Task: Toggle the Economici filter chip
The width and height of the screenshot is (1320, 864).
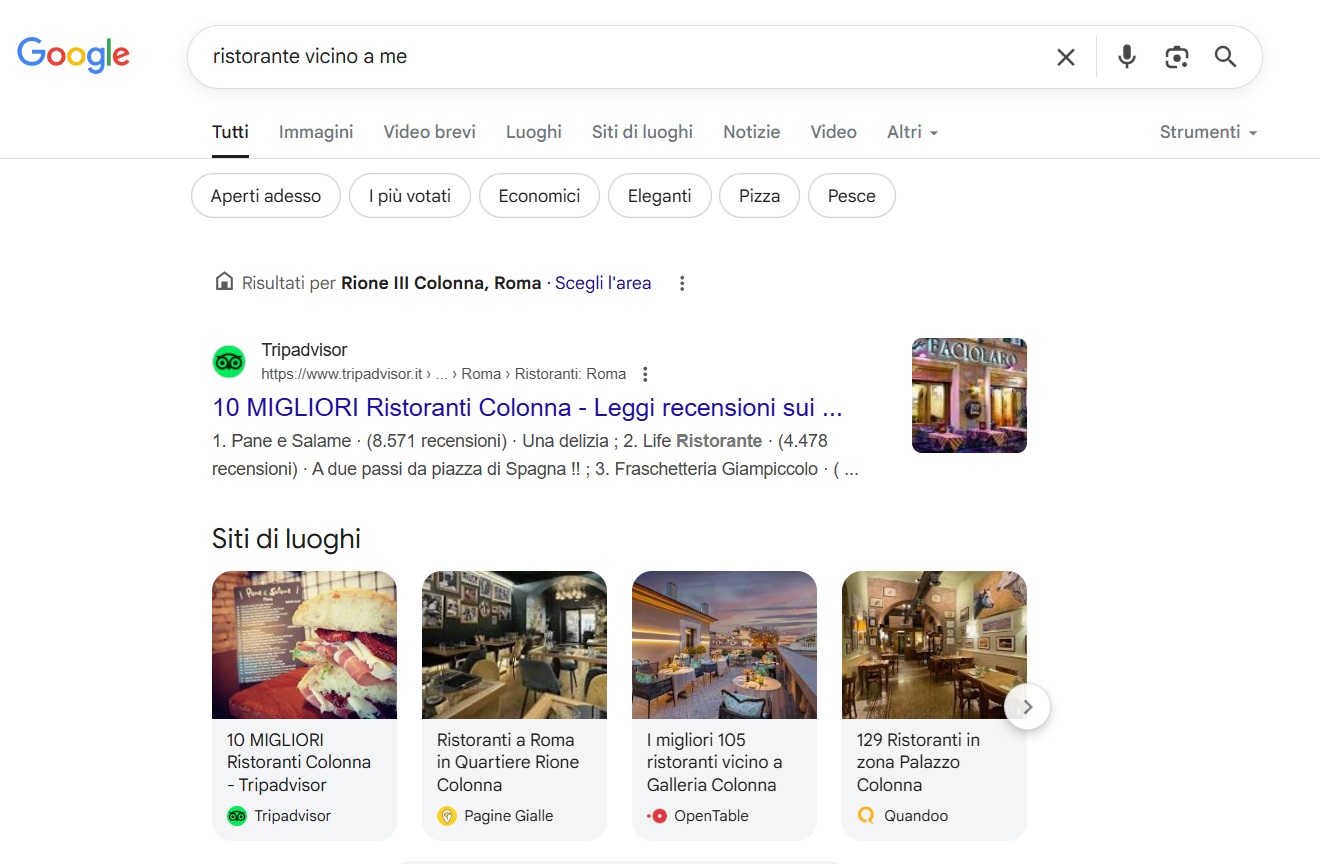Action: (x=539, y=196)
